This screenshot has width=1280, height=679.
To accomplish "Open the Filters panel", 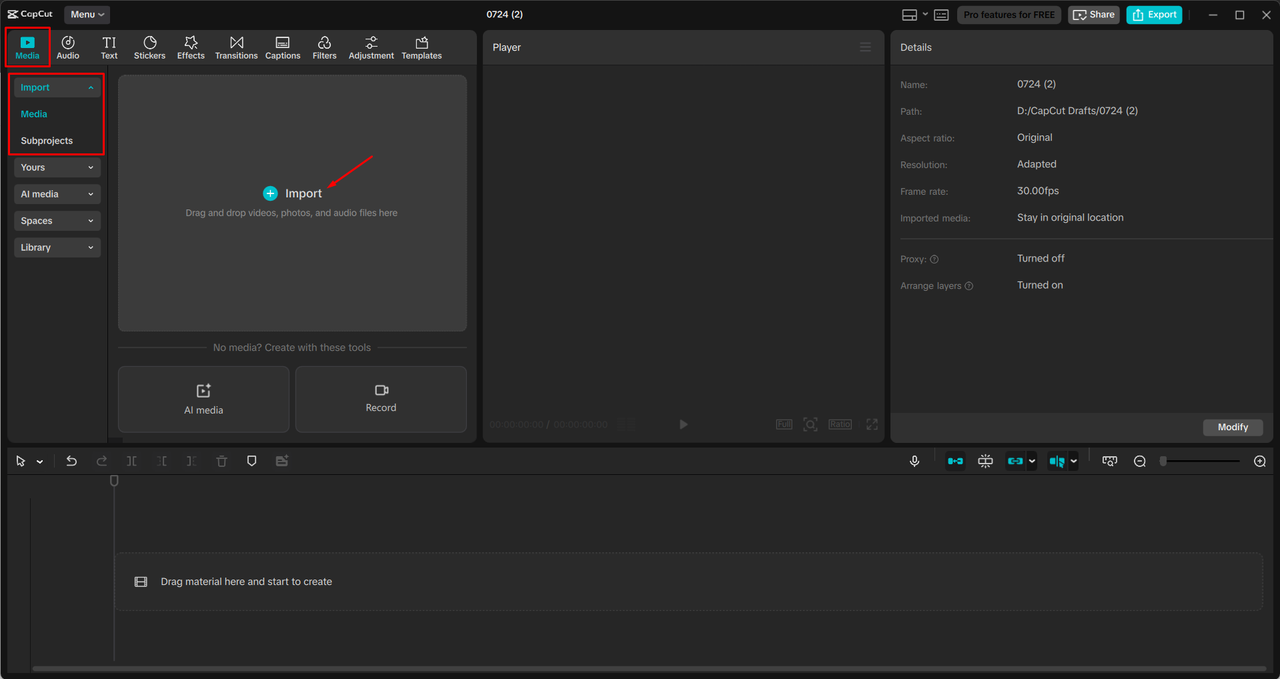I will click(324, 47).
